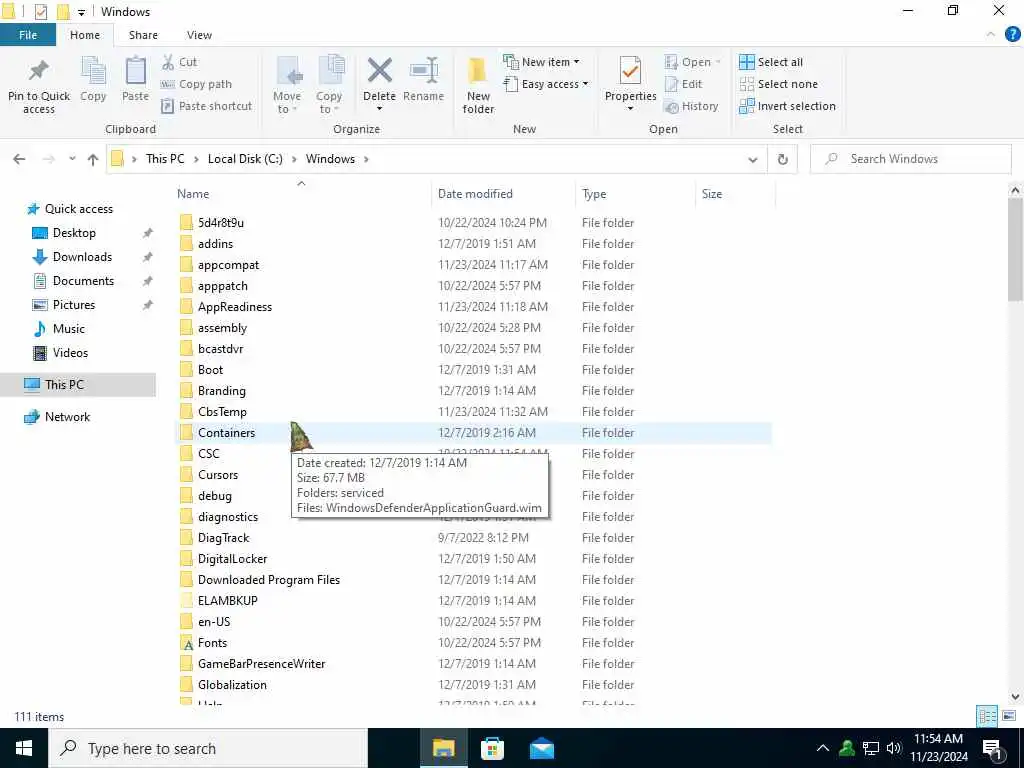Switch to Details view icon in status bar
The image size is (1024, 768).
[987, 716]
